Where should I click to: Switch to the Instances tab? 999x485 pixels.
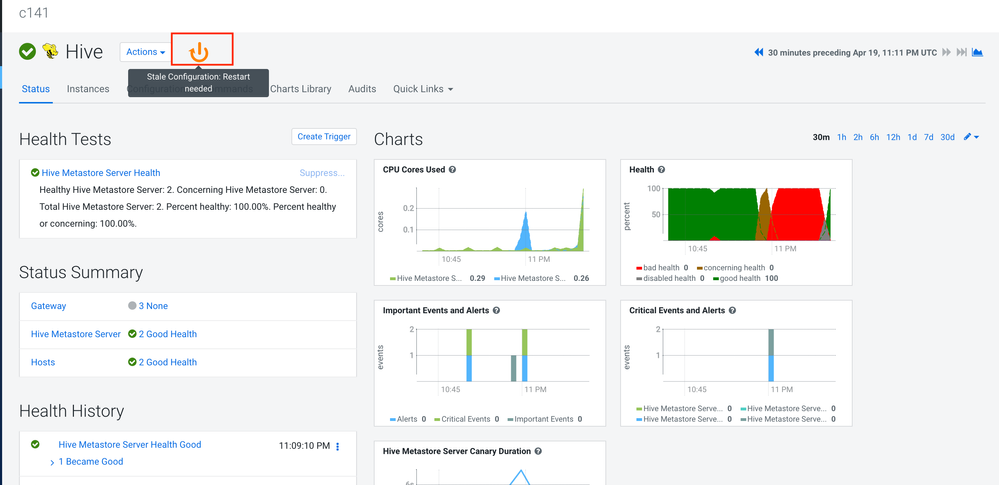(88, 89)
